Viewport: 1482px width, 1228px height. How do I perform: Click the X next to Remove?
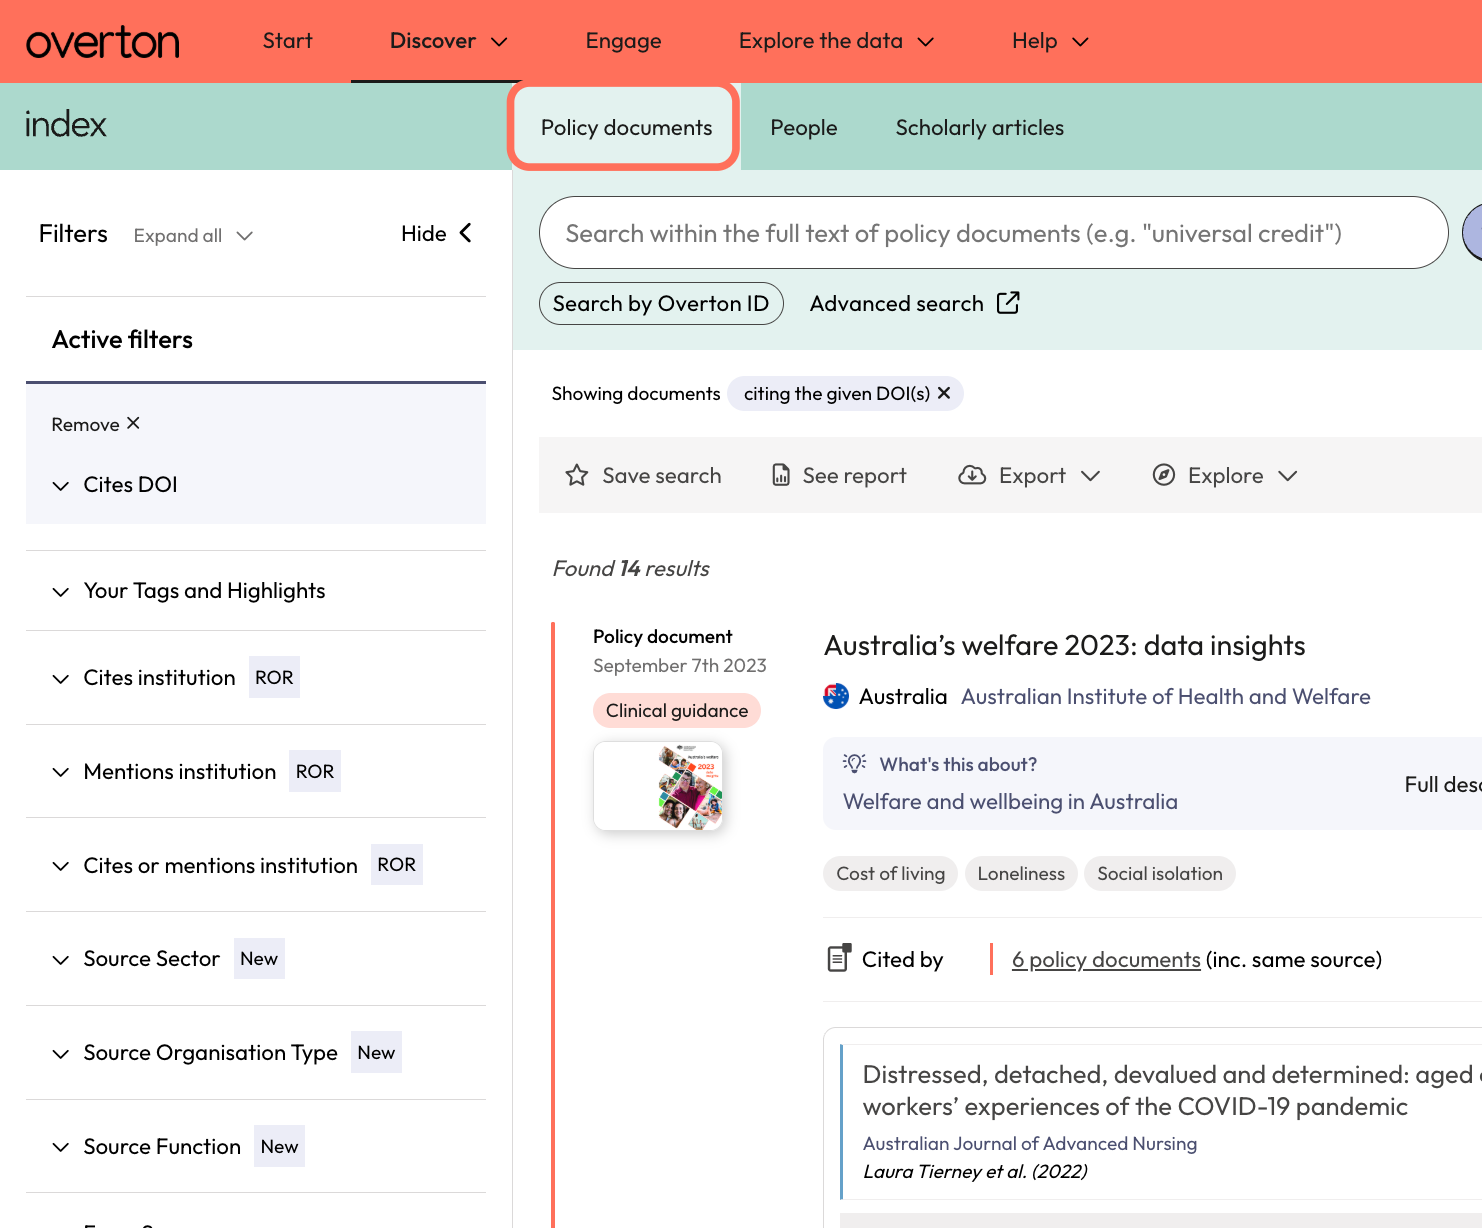pos(134,423)
